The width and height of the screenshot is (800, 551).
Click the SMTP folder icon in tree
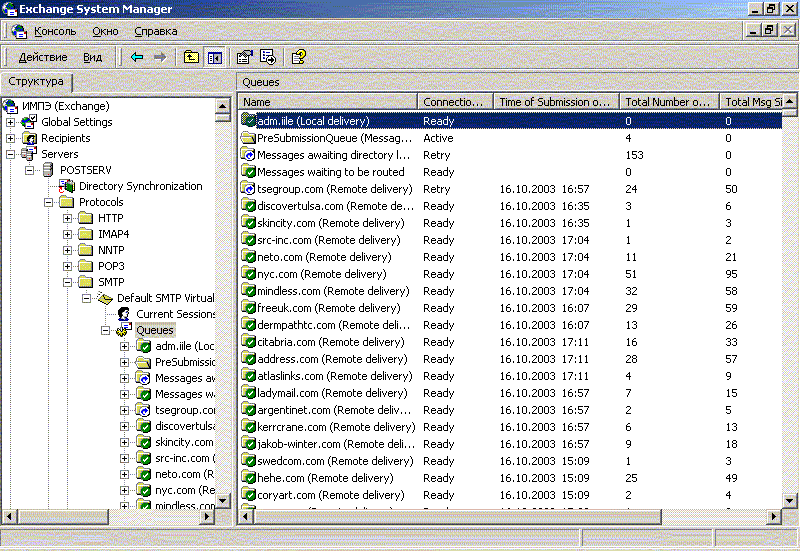click(86, 282)
